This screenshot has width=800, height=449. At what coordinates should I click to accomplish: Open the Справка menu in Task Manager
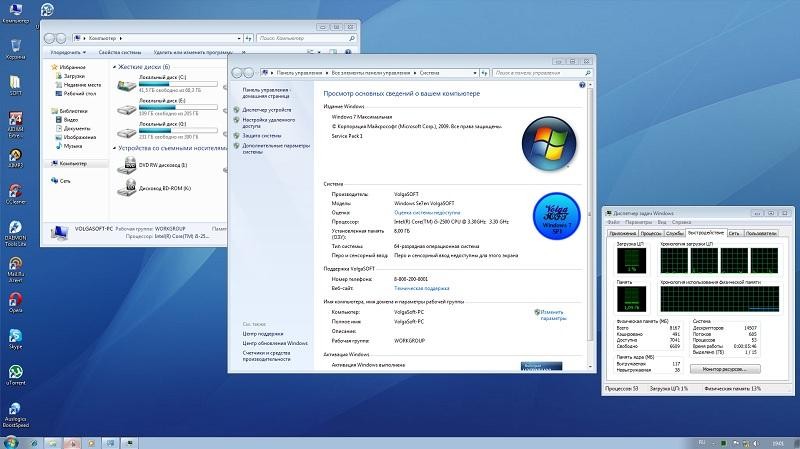(681, 222)
